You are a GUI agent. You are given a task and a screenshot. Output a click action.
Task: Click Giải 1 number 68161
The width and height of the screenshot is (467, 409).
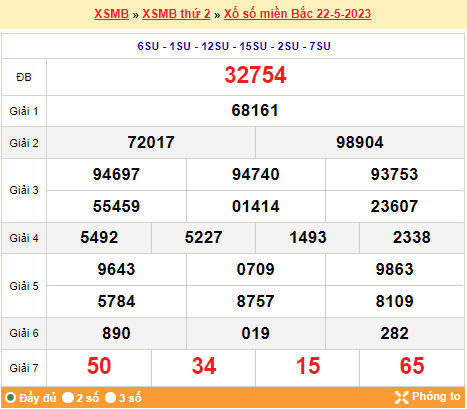point(255,111)
